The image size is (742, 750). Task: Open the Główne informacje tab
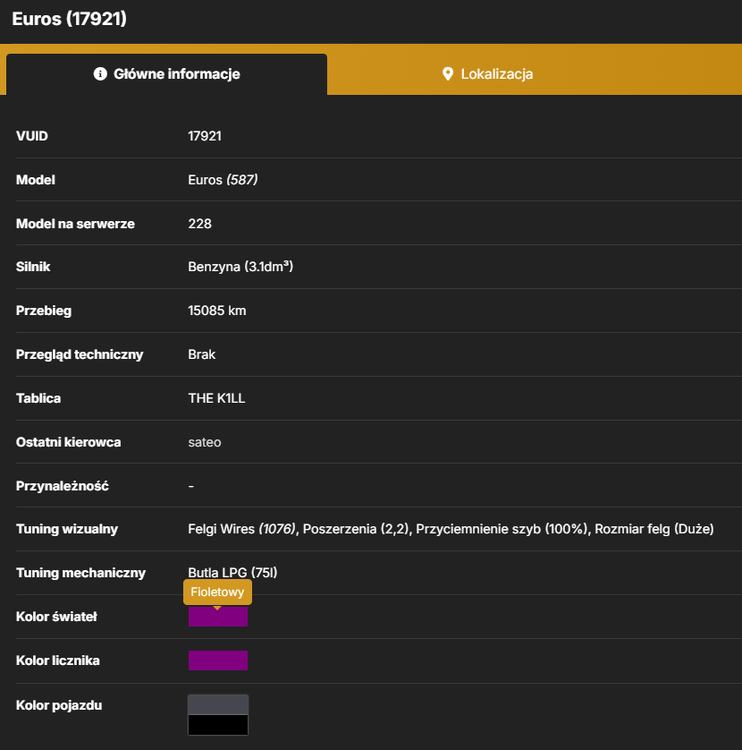click(166, 74)
